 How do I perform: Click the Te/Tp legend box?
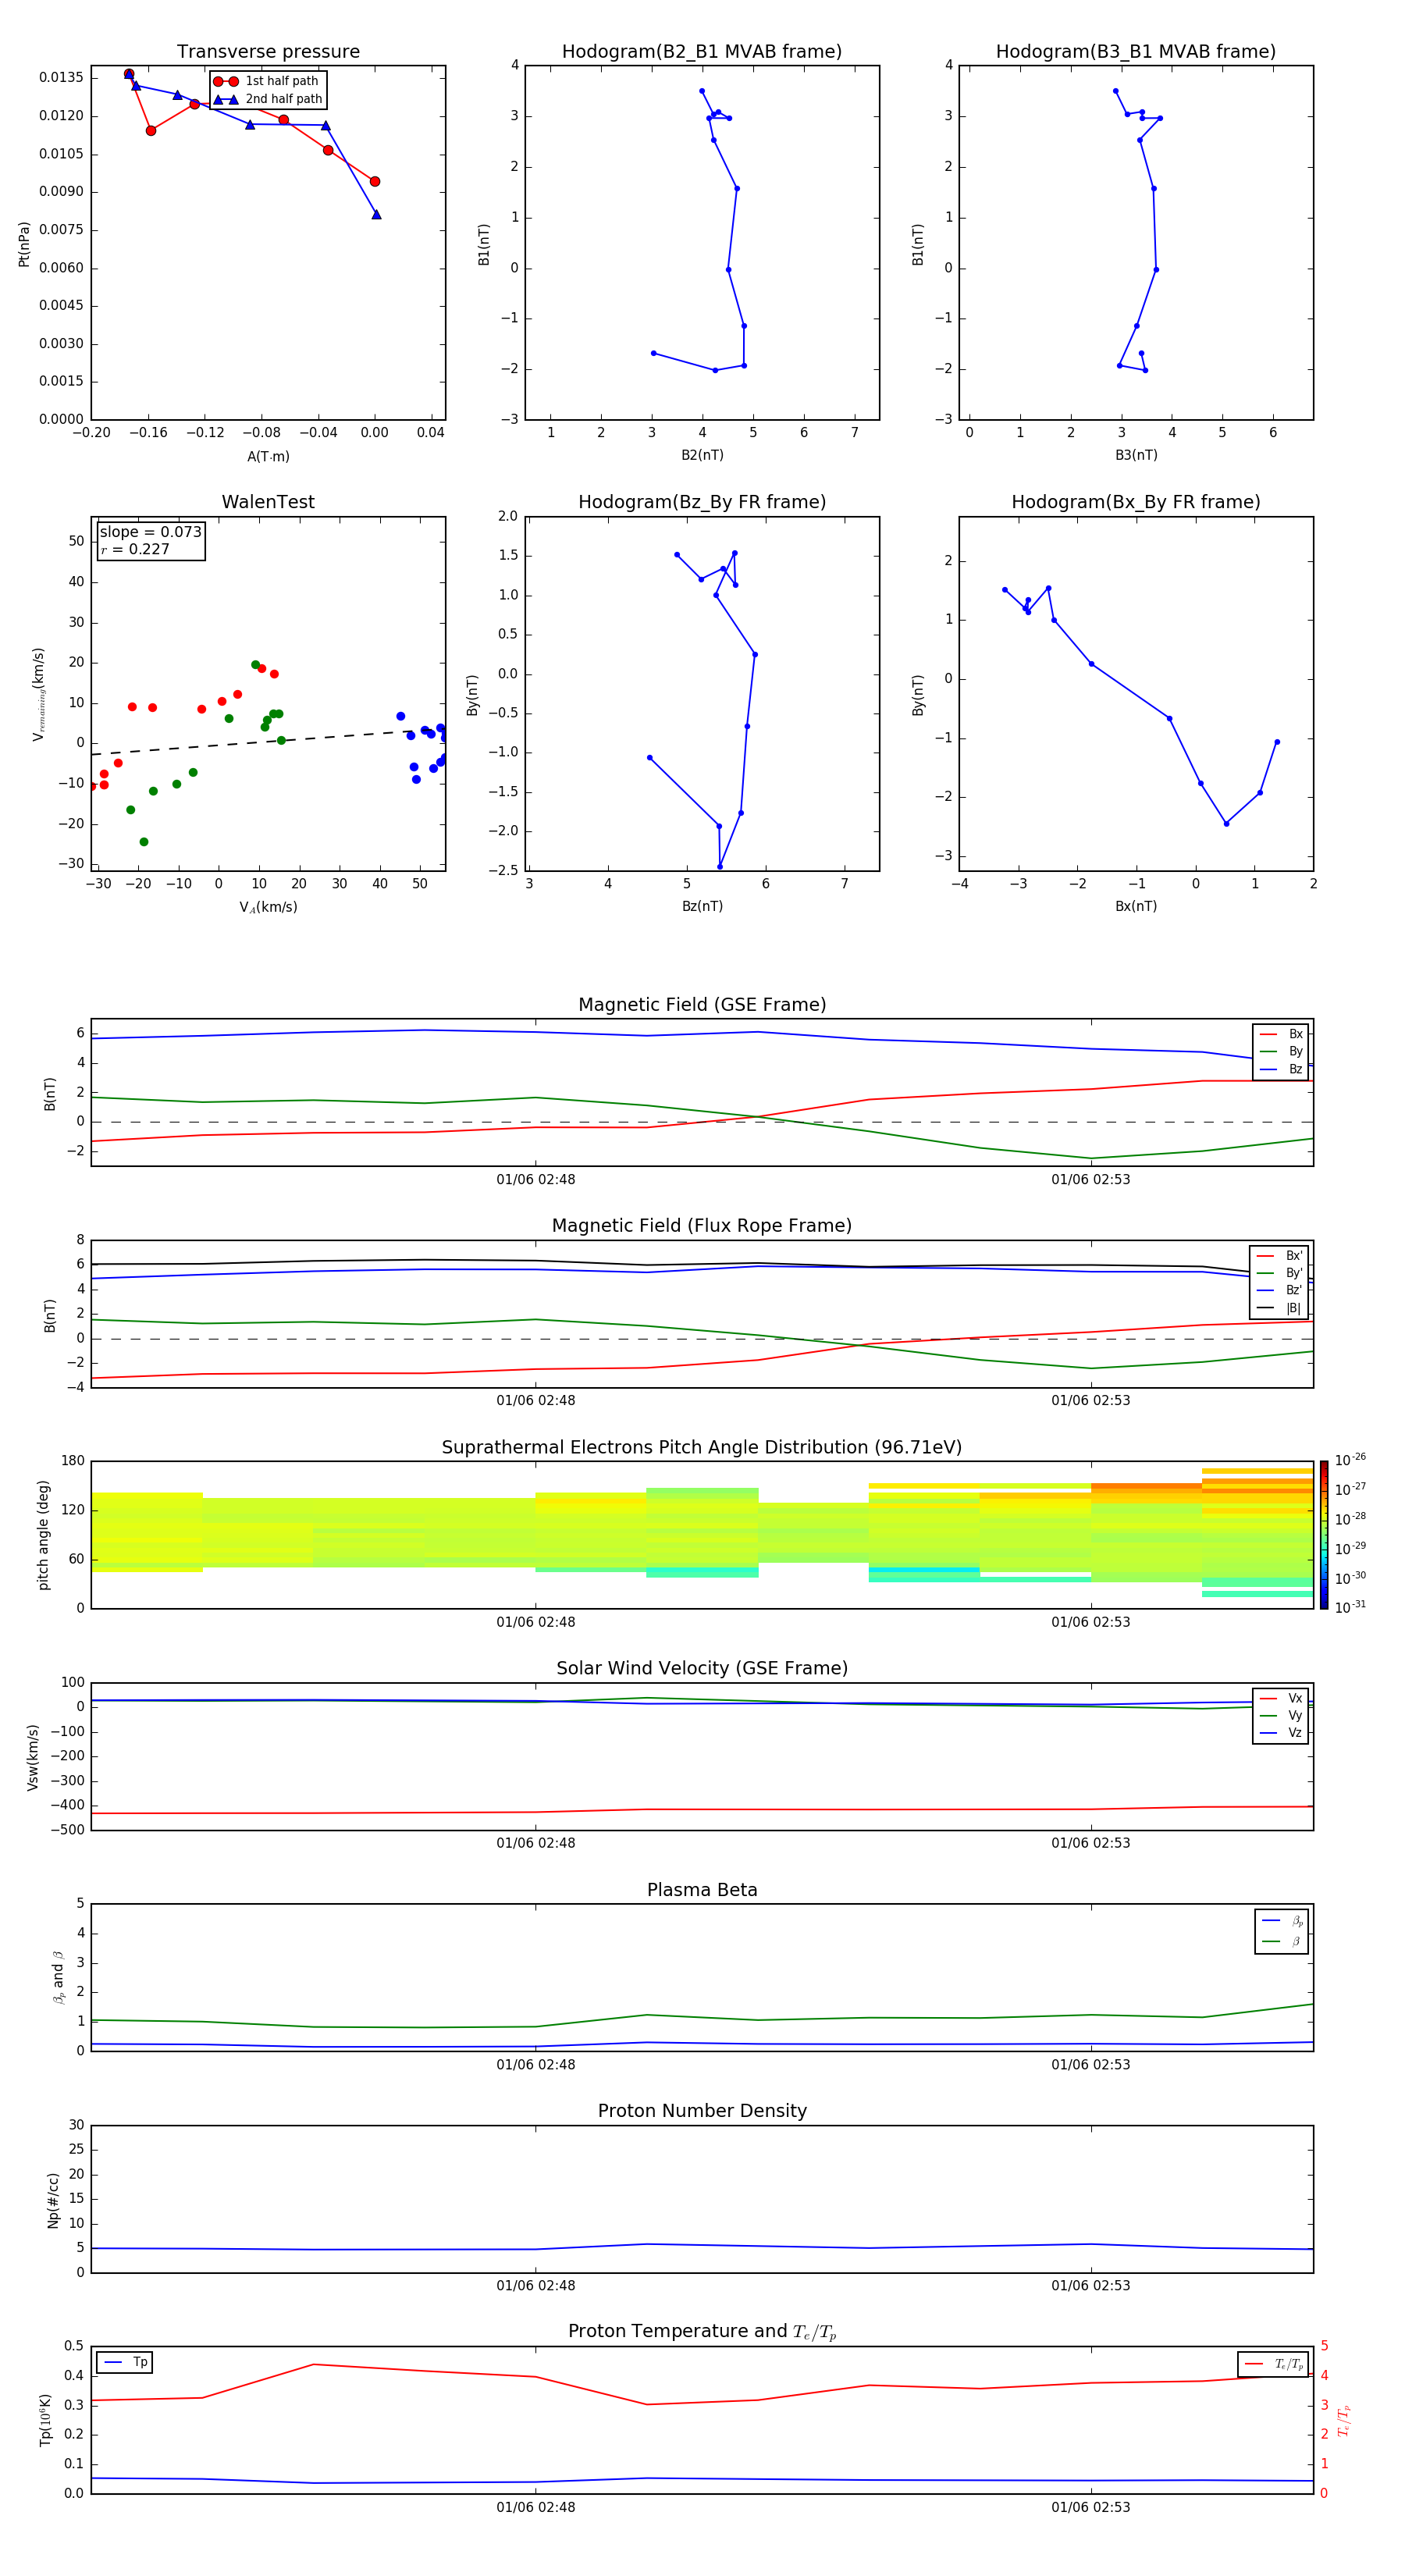[1273, 2364]
